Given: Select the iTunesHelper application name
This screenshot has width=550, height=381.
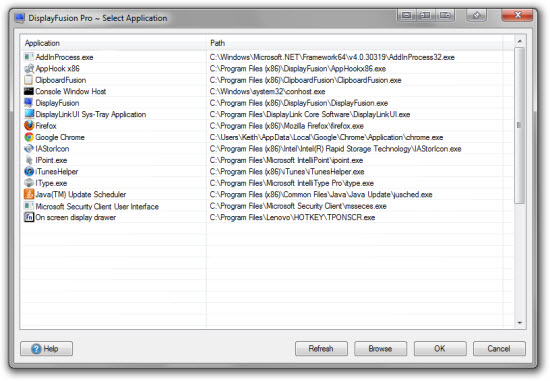Looking at the screenshot, I should [x=57, y=172].
